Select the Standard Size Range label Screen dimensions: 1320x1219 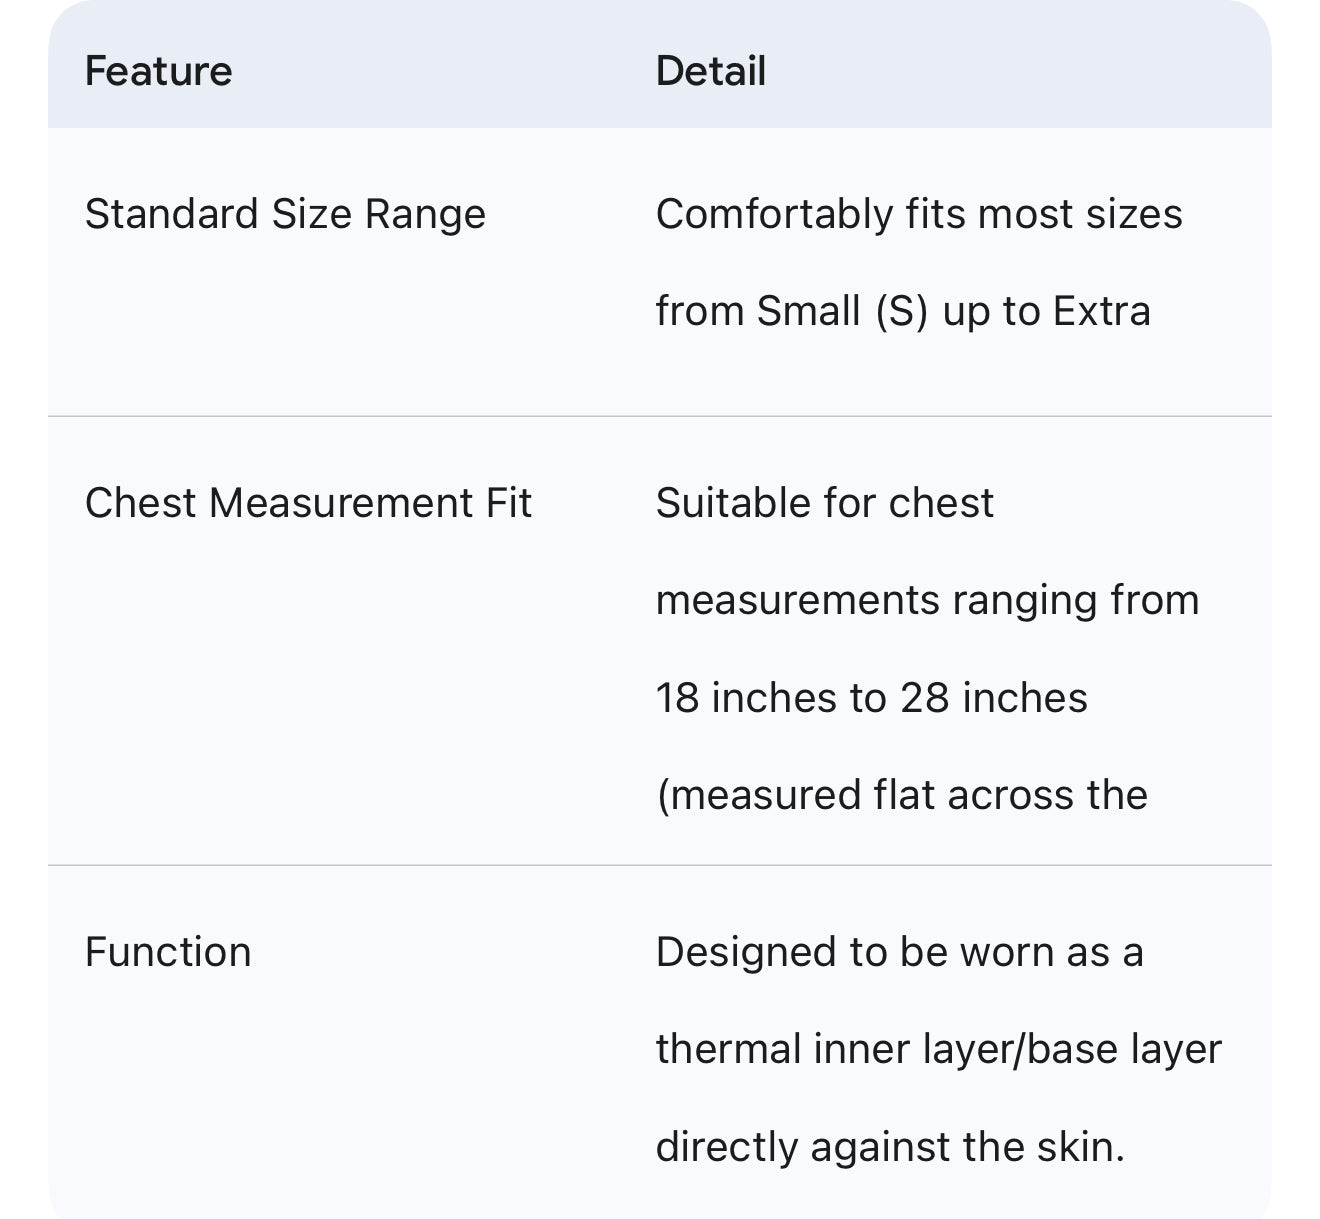[285, 214]
